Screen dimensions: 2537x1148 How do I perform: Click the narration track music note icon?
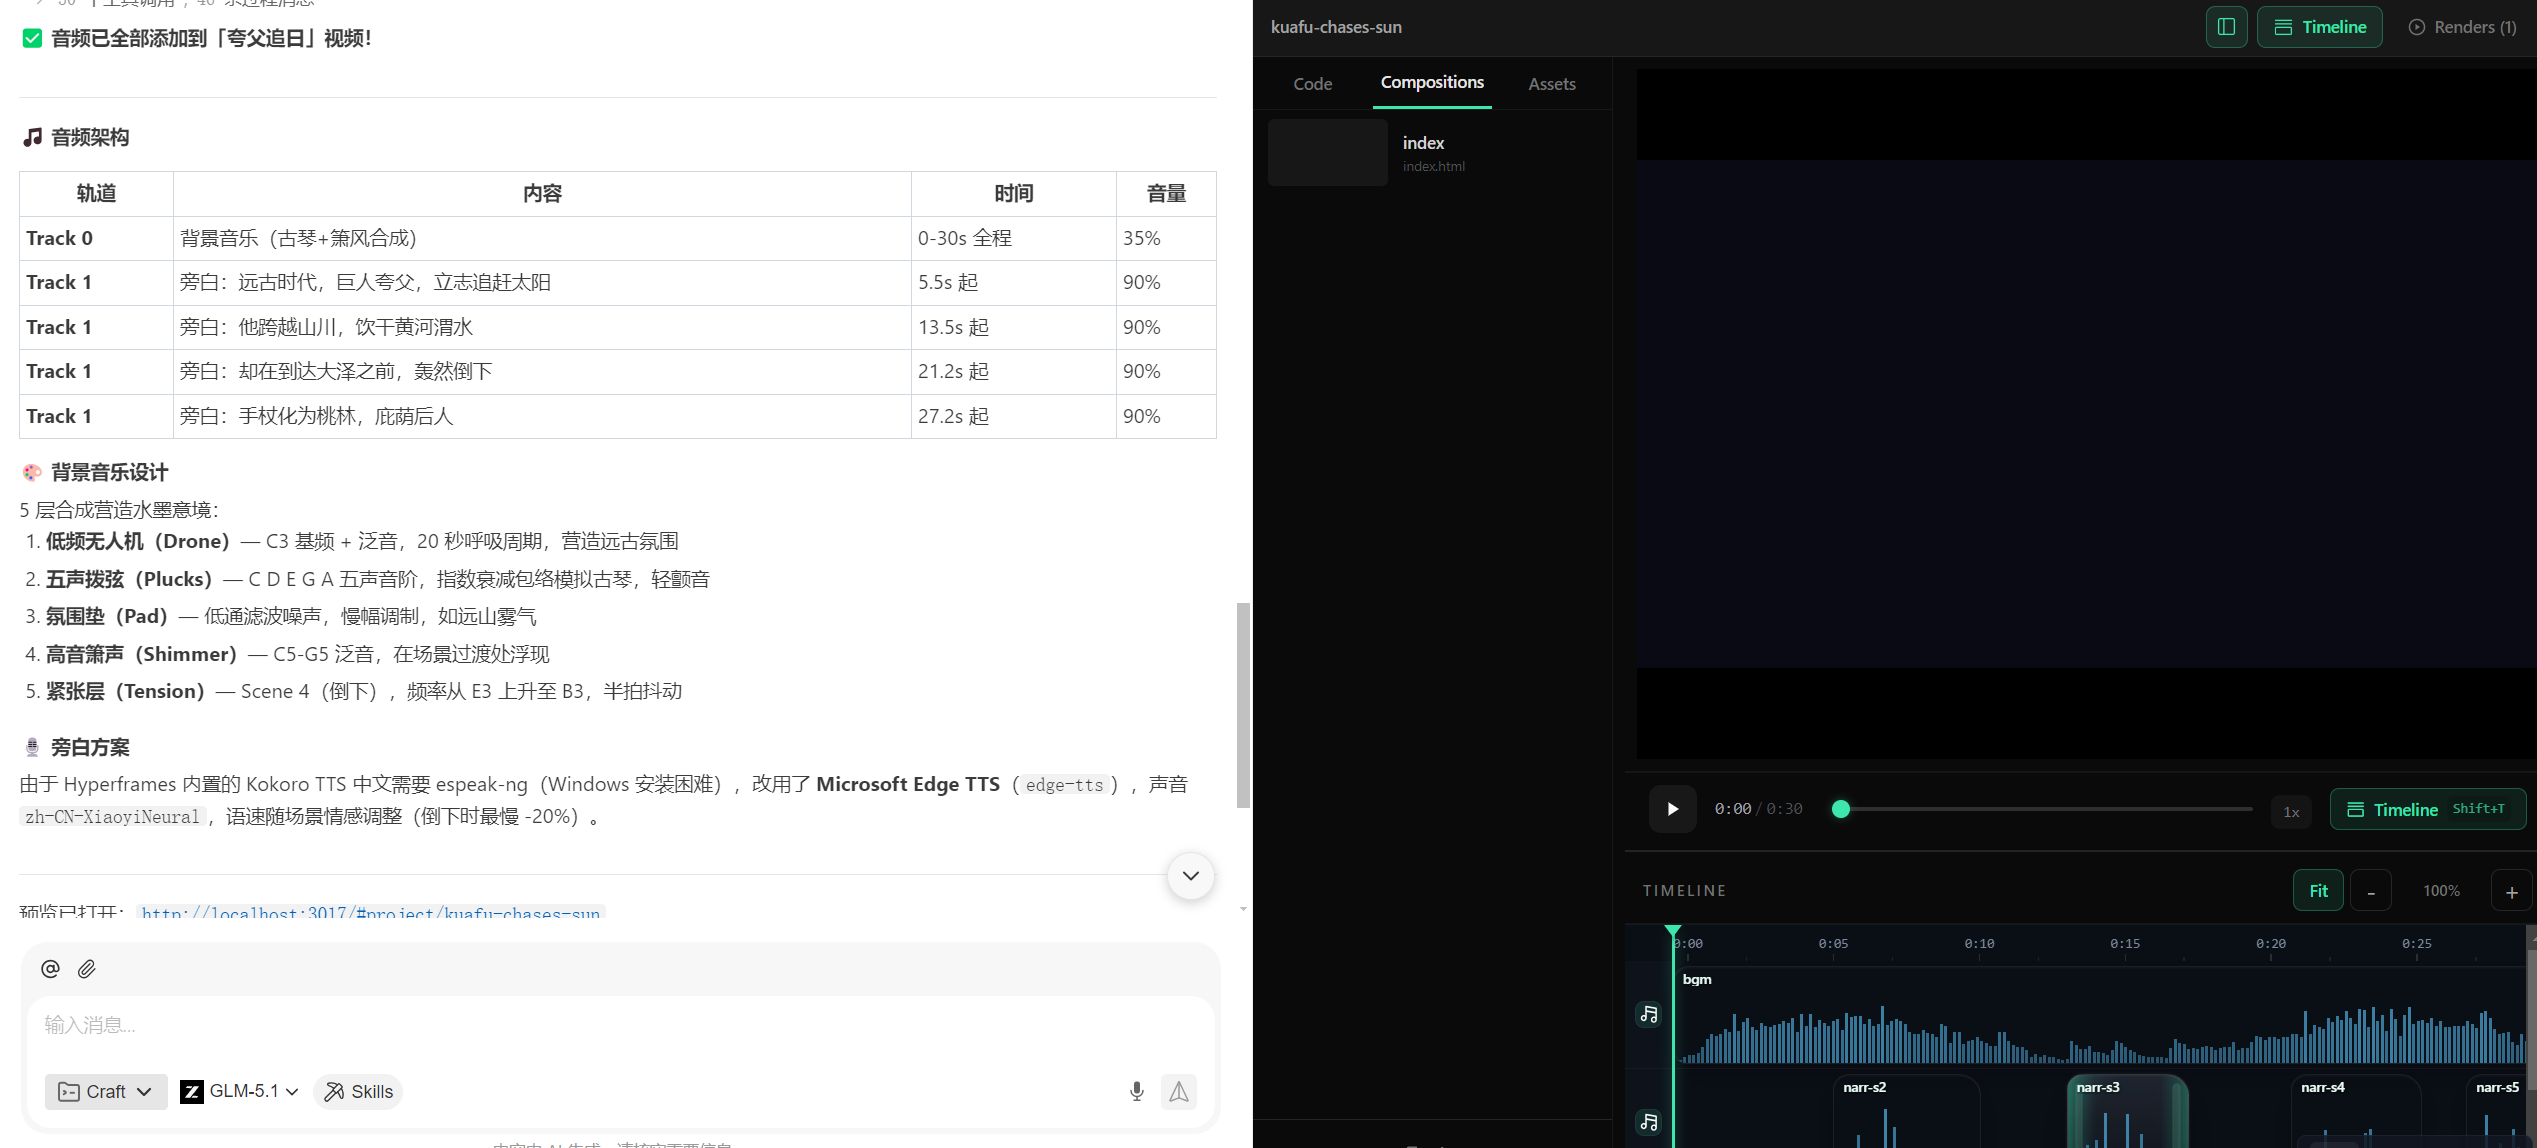pyautogui.click(x=1649, y=1122)
